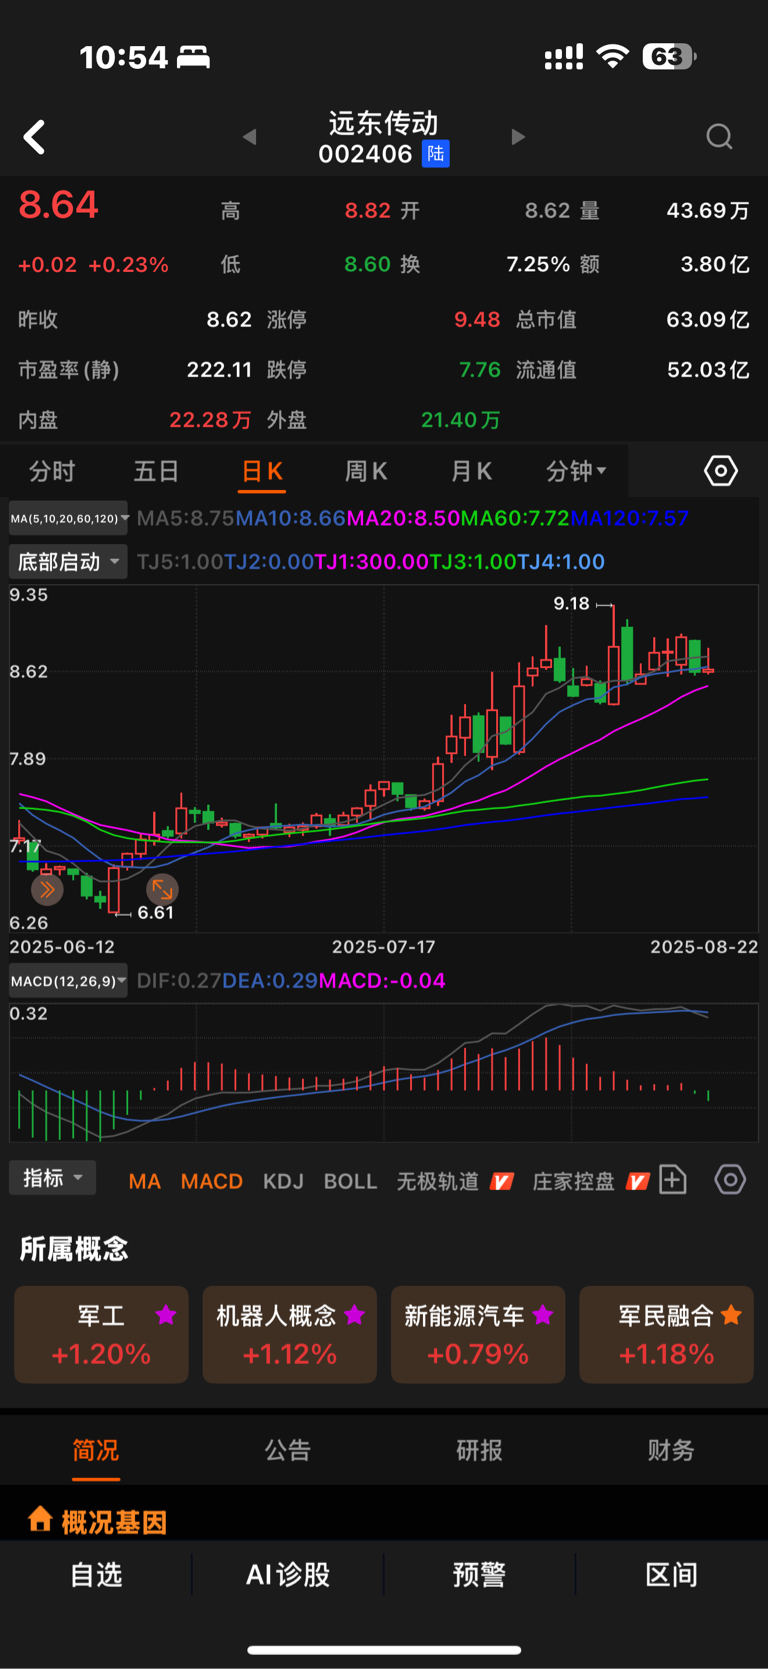Image resolution: width=768 pixels, height=1669 pixels.
Task: Select the 日K chart tab
Action: coord(262,471)
